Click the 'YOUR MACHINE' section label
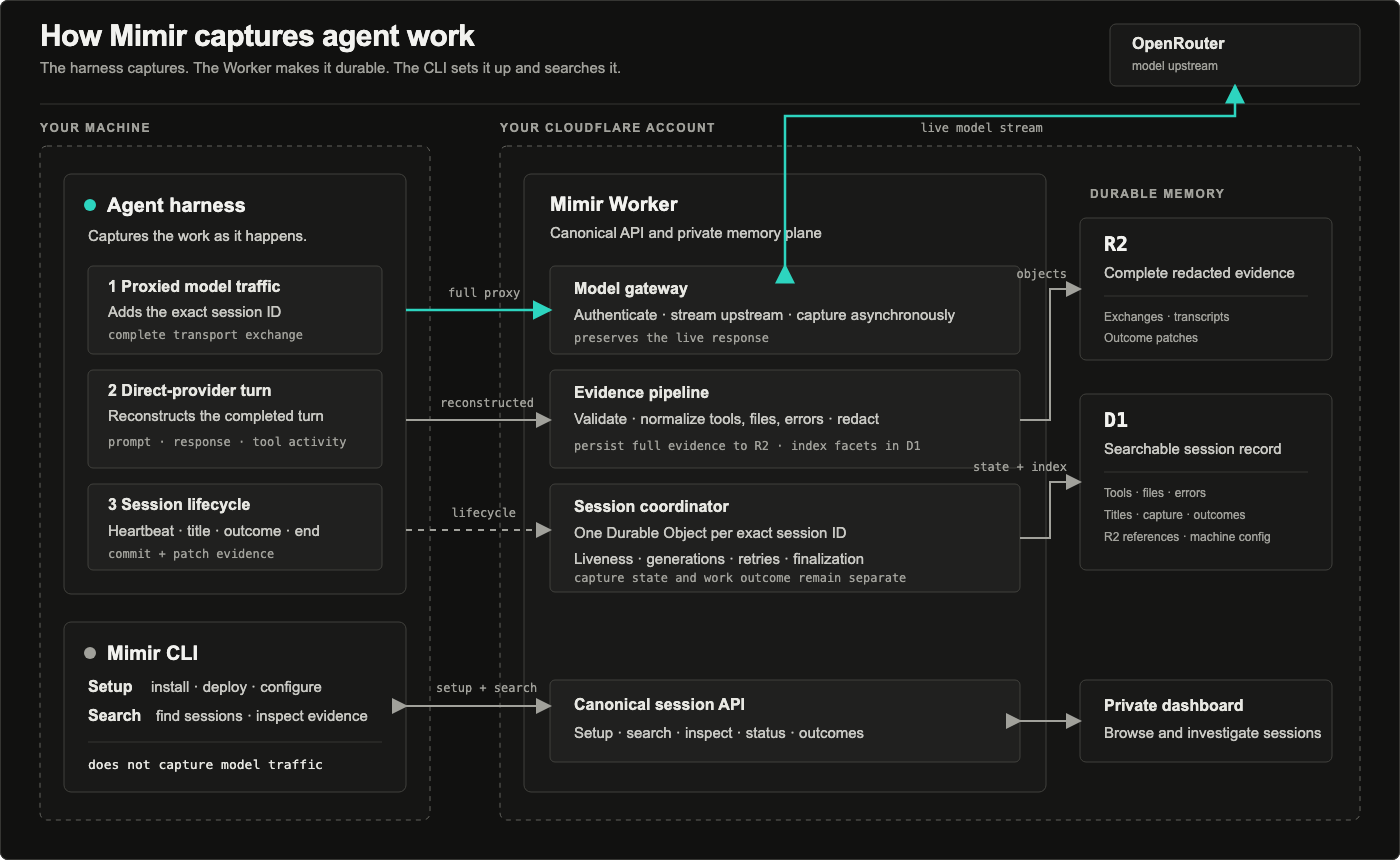The image size is (1400, 860). point(95,128)
